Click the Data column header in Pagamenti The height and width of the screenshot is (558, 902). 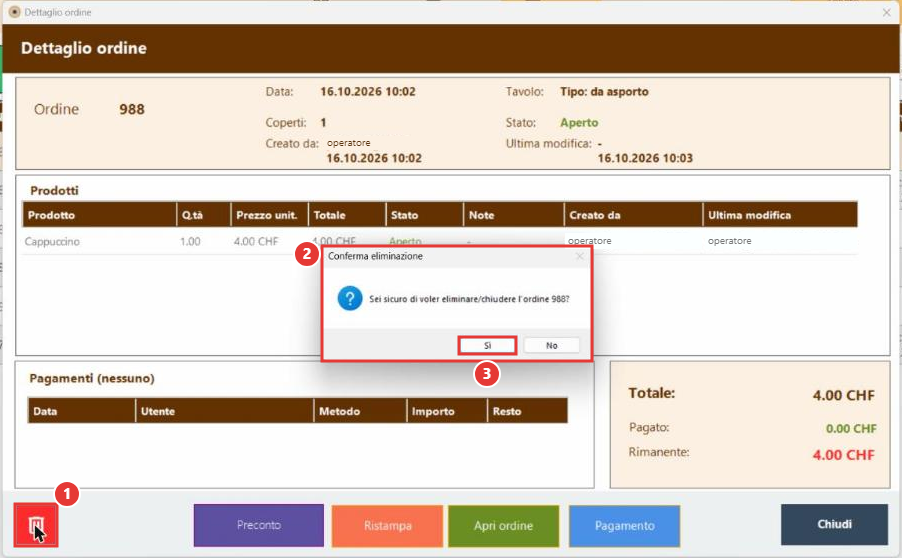tap(81, 411)
